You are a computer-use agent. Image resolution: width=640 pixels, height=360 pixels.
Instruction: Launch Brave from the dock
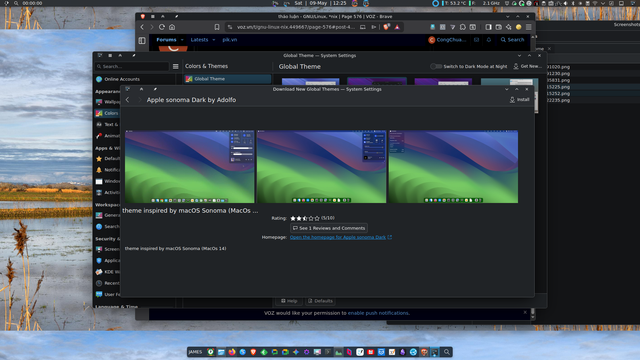[x=253, y=352]
